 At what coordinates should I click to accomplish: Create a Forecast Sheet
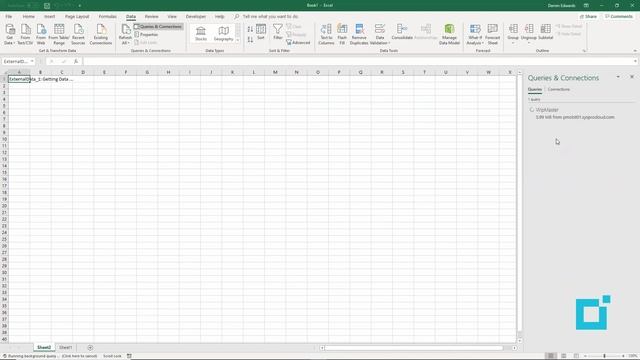point(493,34)
